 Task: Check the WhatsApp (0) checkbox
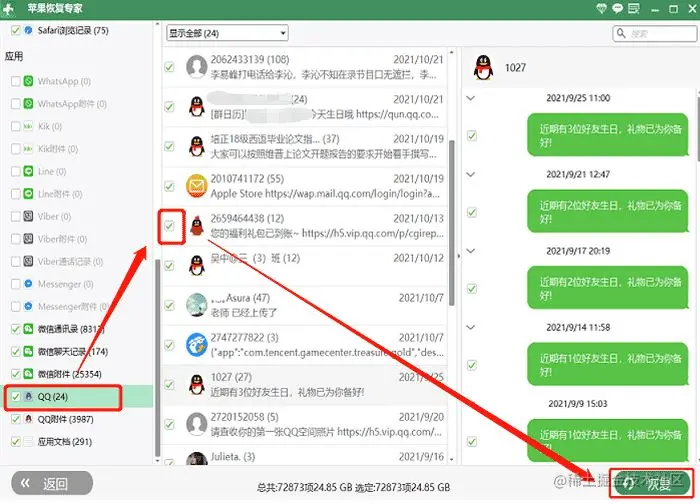tap(15, 81)
